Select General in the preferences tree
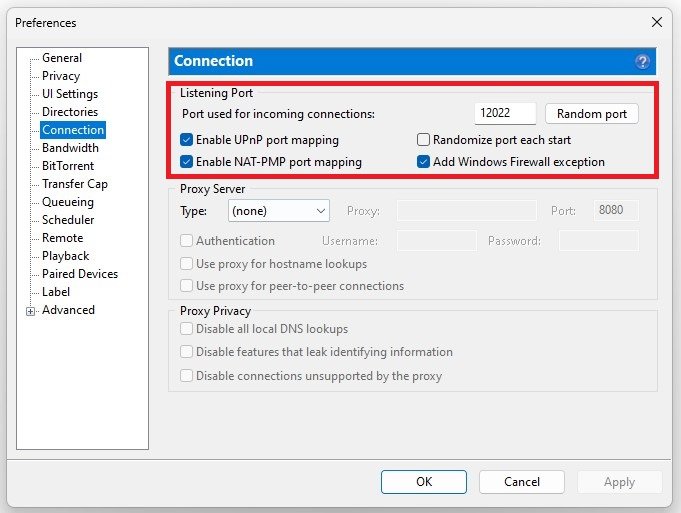The height and width of the screenshot is (513, 681). (62, 58)
